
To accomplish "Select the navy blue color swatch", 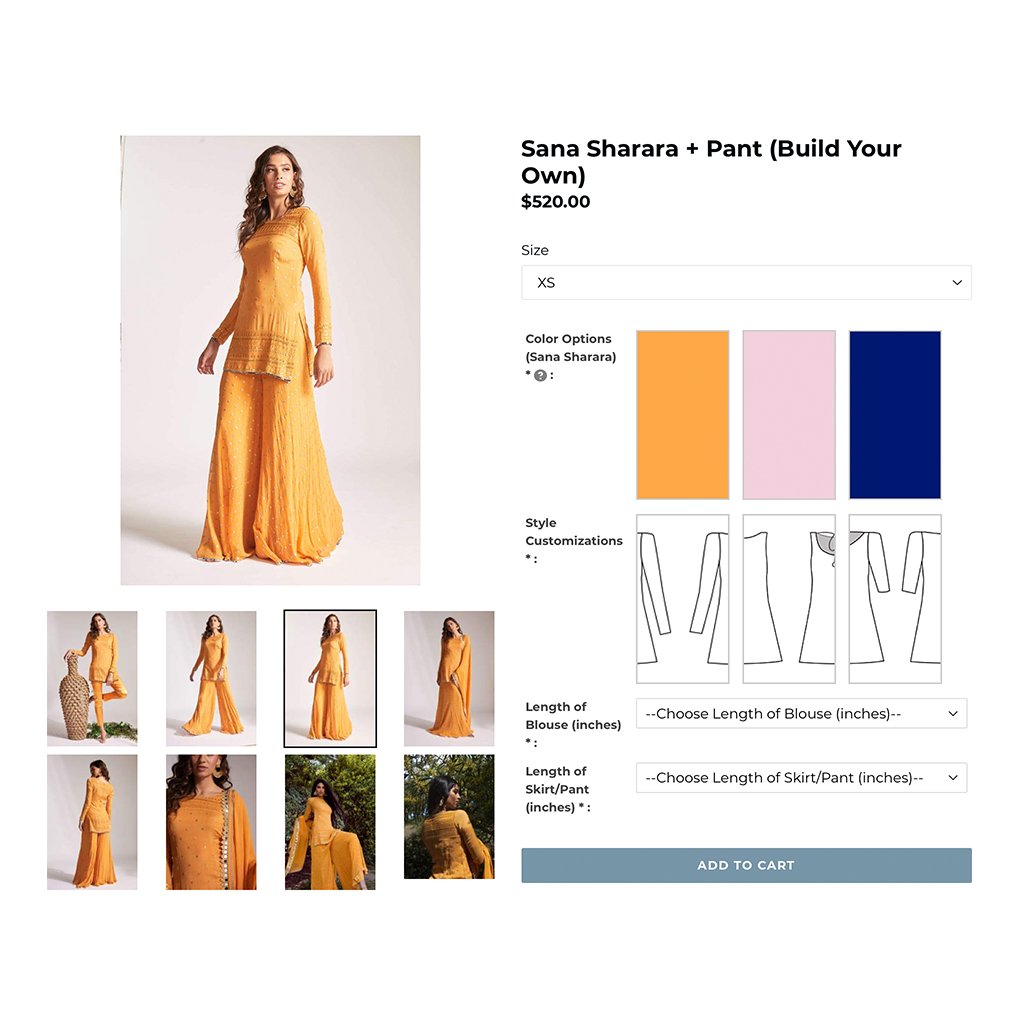I will tap(895, 415).
